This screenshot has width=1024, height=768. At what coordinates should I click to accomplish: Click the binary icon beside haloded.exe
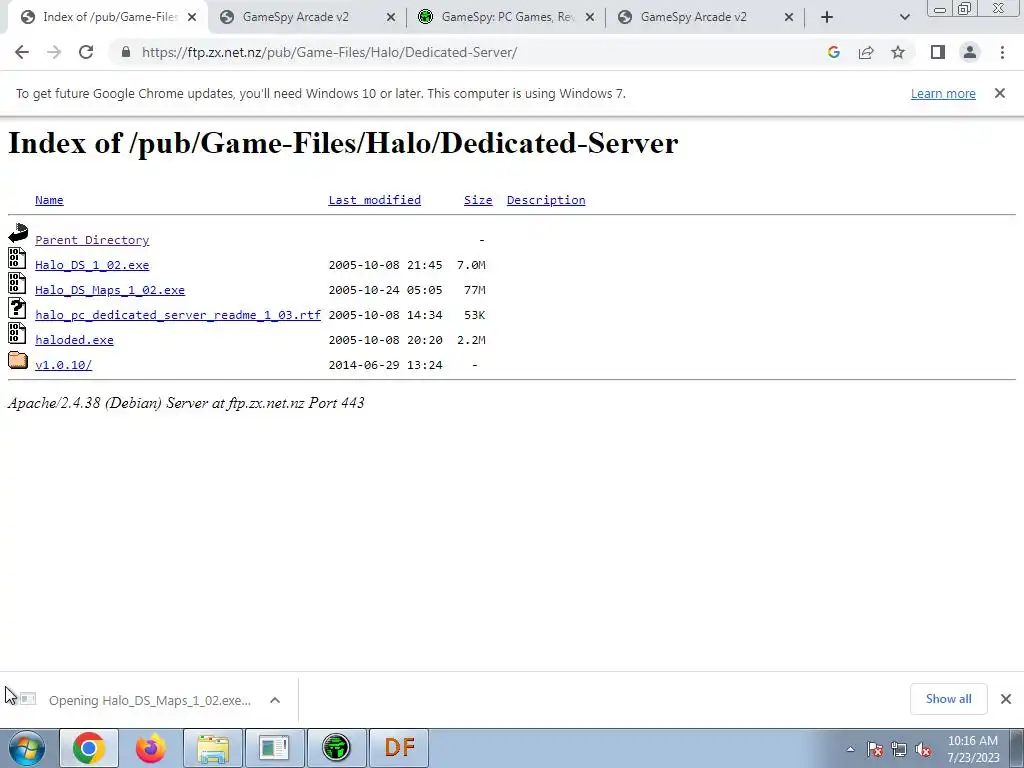[x=18, y=332]
